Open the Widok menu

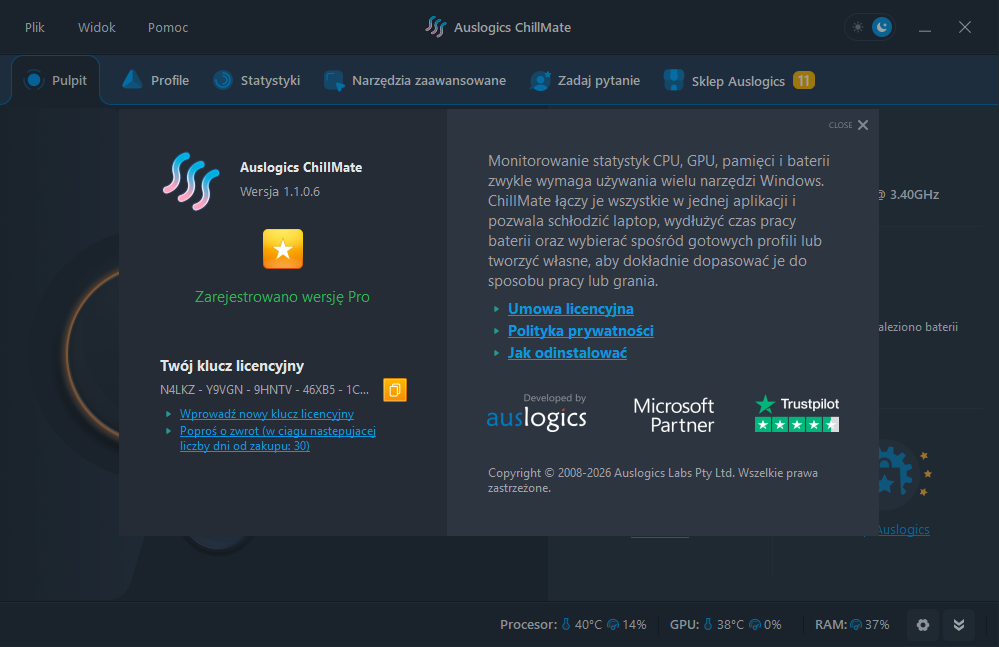click(97, 27)
